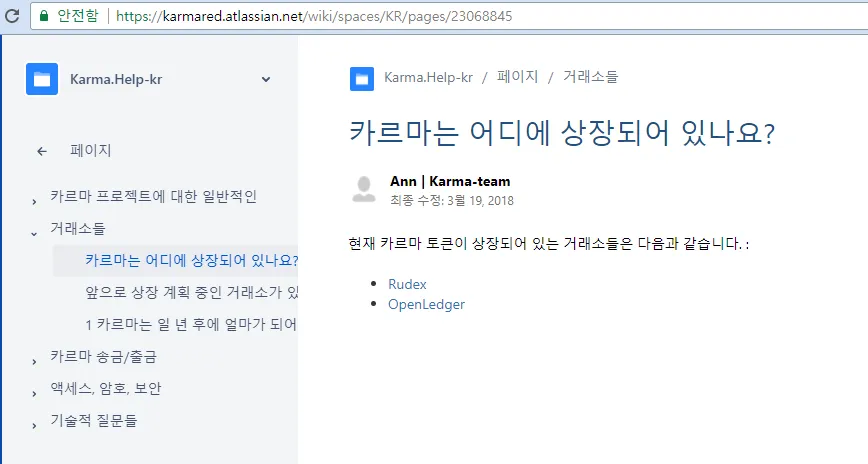This screenshot has height=464, width=868.
Task: Open 1 카르마는 일 년 후에 얼마가 page
Action: 192,324
